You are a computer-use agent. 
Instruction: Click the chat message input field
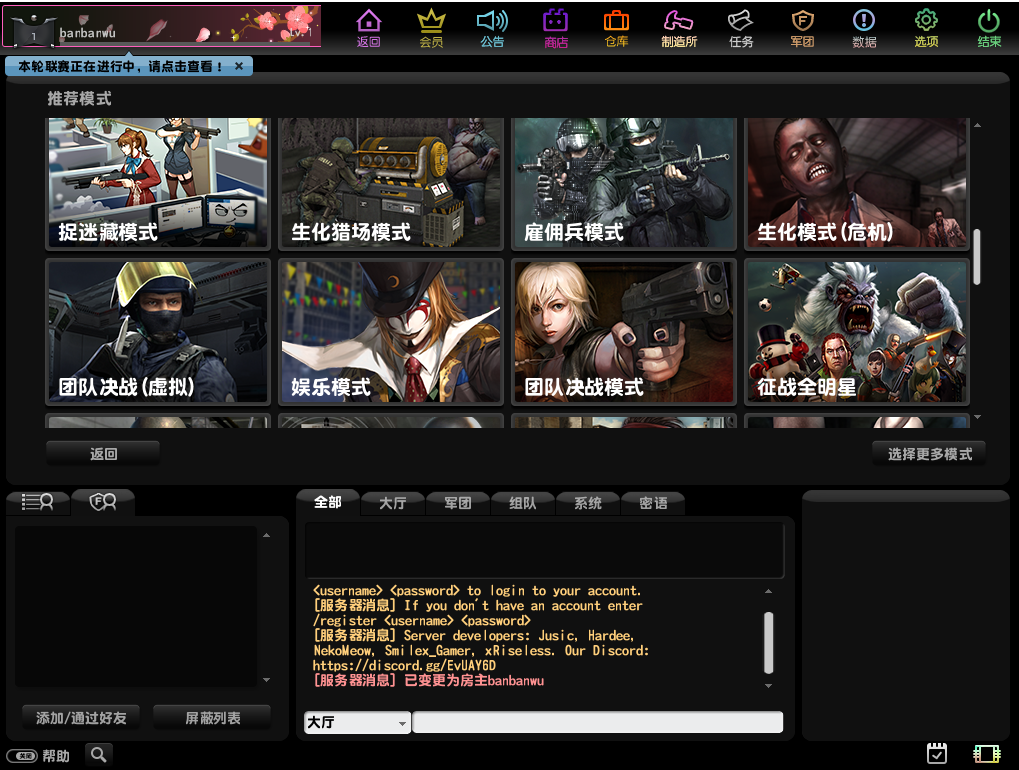click(597, 723)
